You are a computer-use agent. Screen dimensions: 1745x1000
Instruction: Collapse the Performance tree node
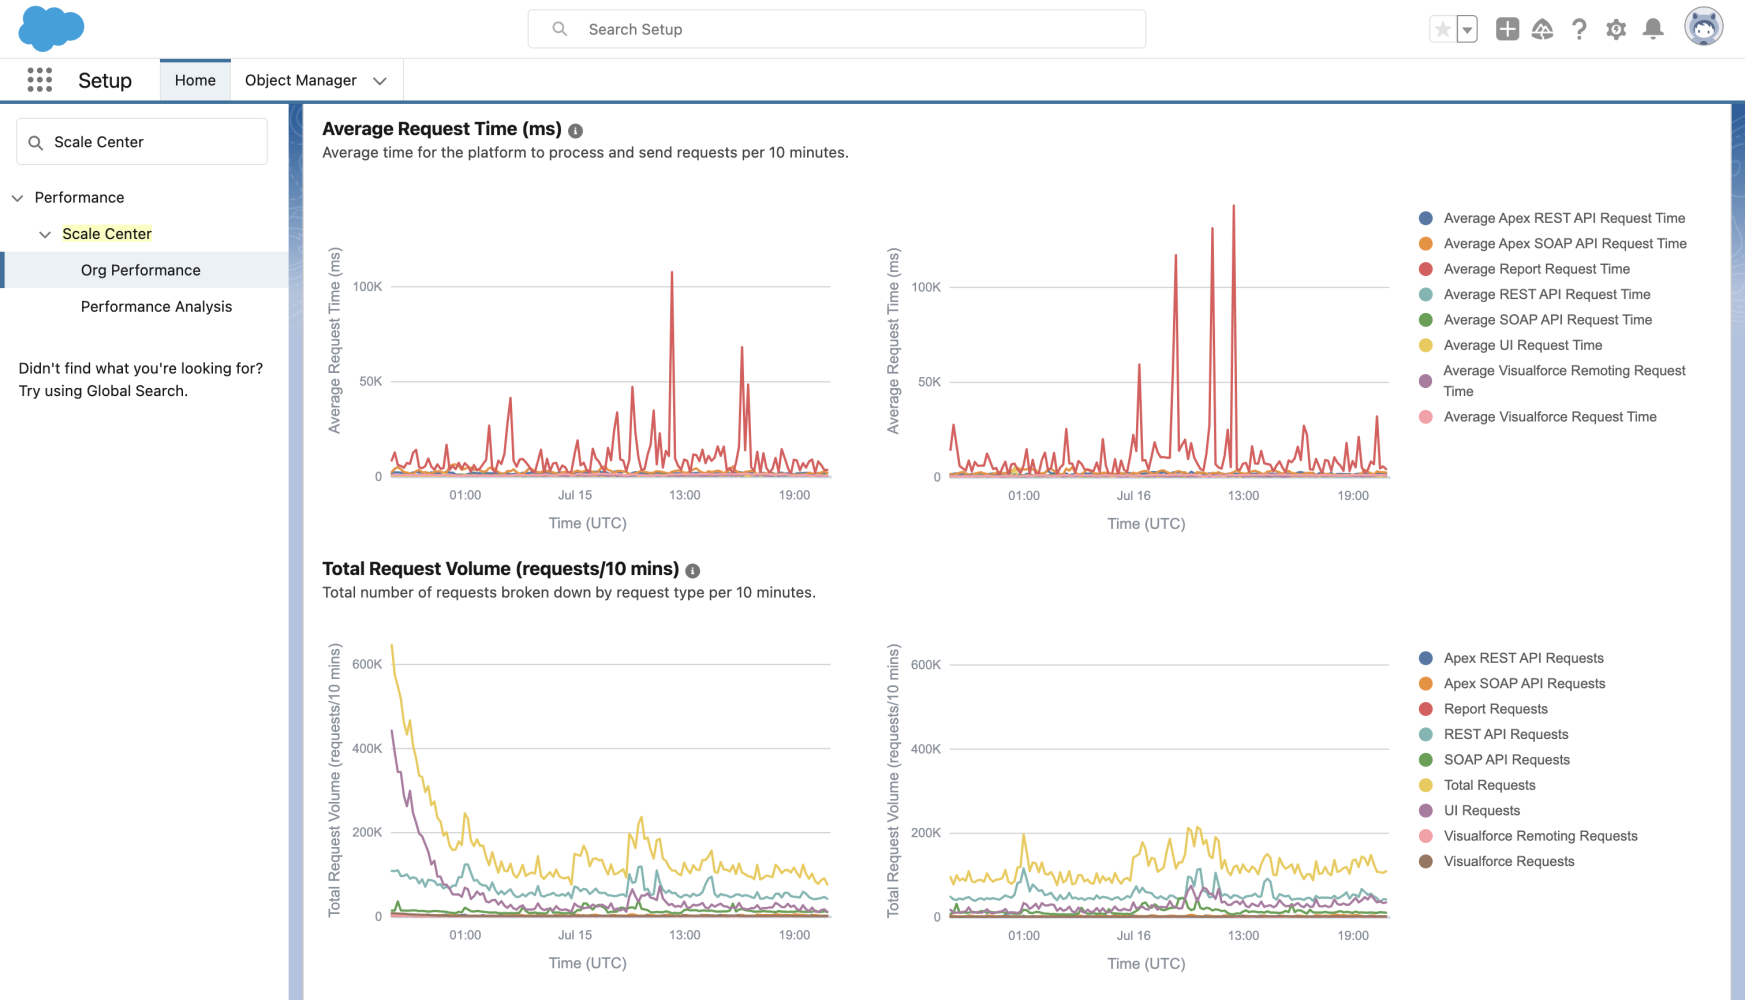[x=16, y=197]
